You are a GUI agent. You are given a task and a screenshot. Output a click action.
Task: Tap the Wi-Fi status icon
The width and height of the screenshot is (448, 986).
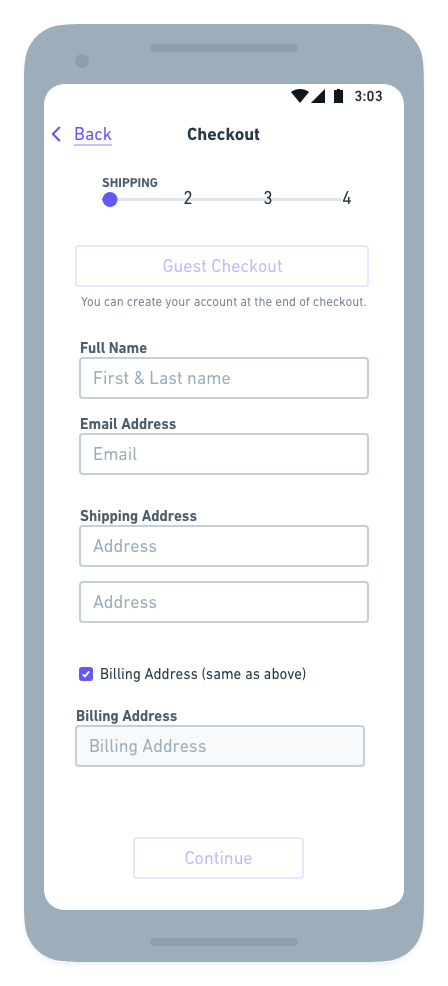point(300,96)
